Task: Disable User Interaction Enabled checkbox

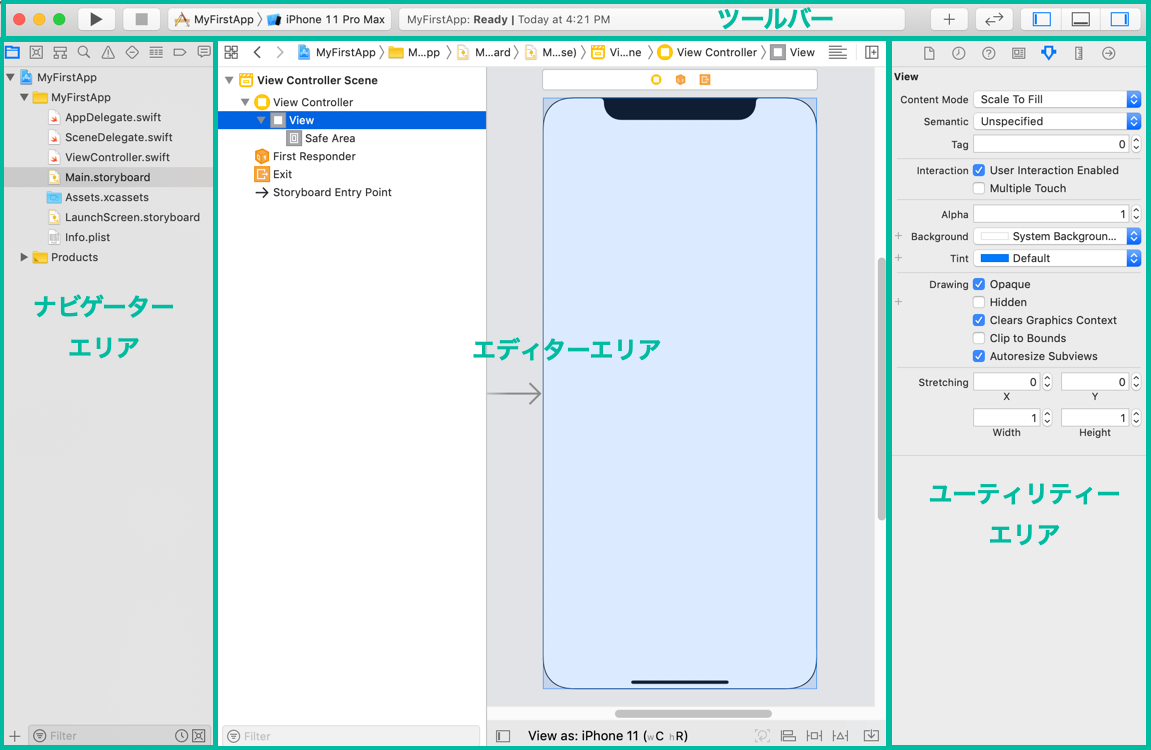Action: 979,170
